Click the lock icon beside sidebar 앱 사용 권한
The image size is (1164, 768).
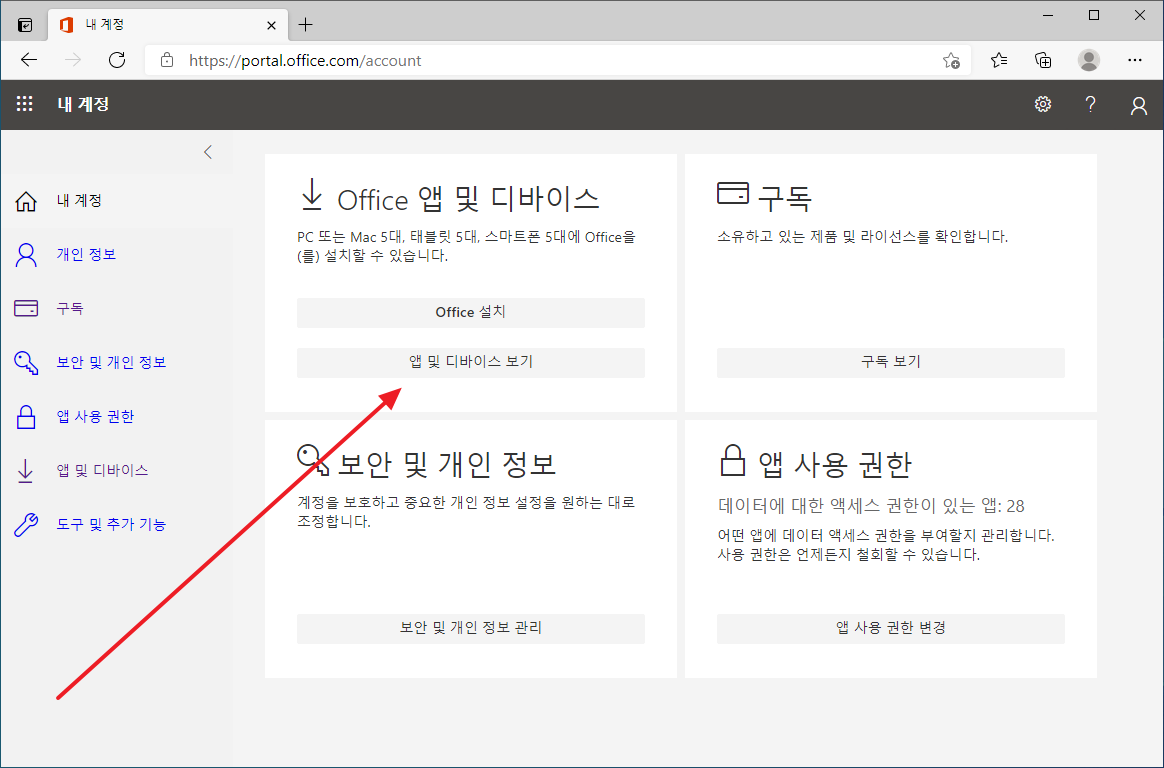click(26, 417)
